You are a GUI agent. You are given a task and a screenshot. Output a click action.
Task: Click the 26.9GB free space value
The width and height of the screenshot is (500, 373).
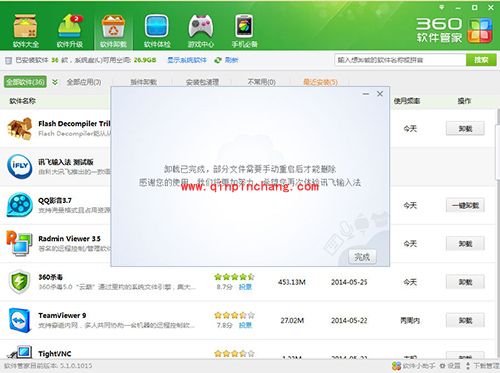tap(145, 60)
